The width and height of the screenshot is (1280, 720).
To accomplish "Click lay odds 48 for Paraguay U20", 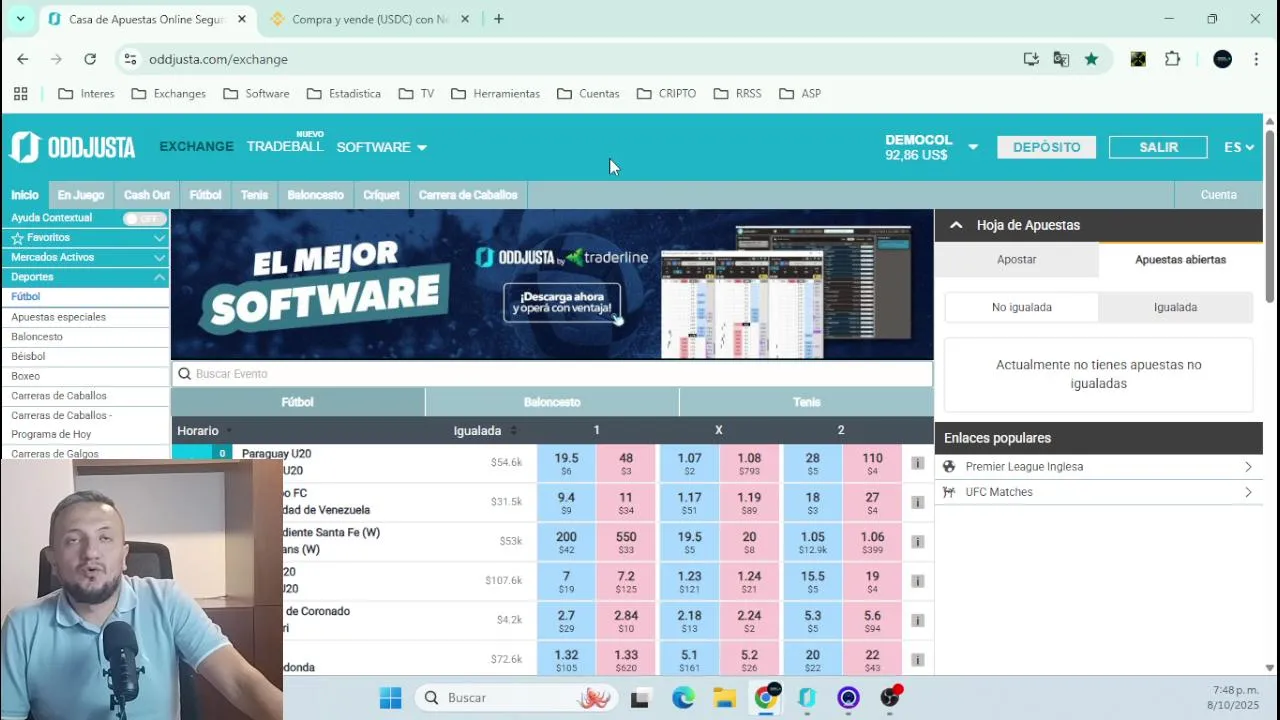I will click(626, 463).
